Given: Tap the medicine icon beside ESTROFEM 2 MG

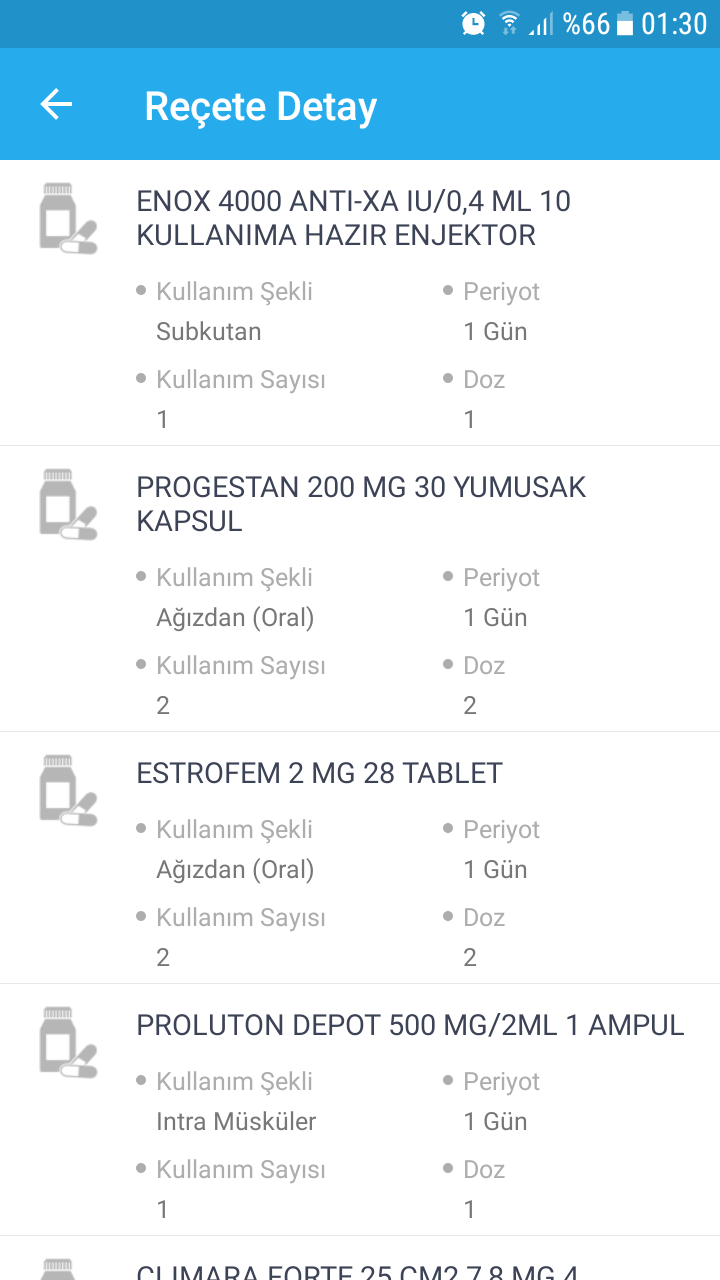Looking at the screenshot, I should click(68, 790).
